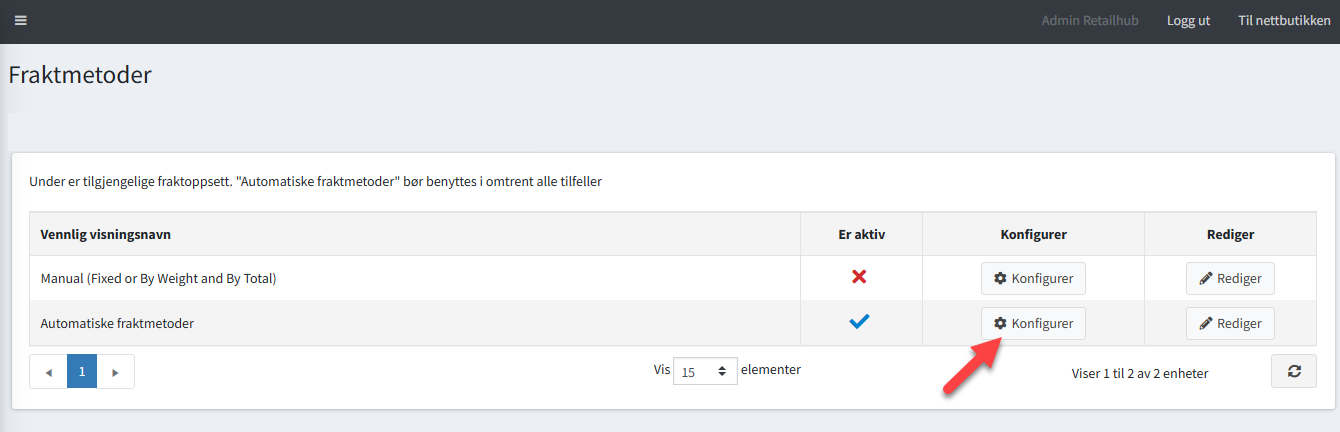Edit Automatiske fraktmetoder entry

[1229, 323]
